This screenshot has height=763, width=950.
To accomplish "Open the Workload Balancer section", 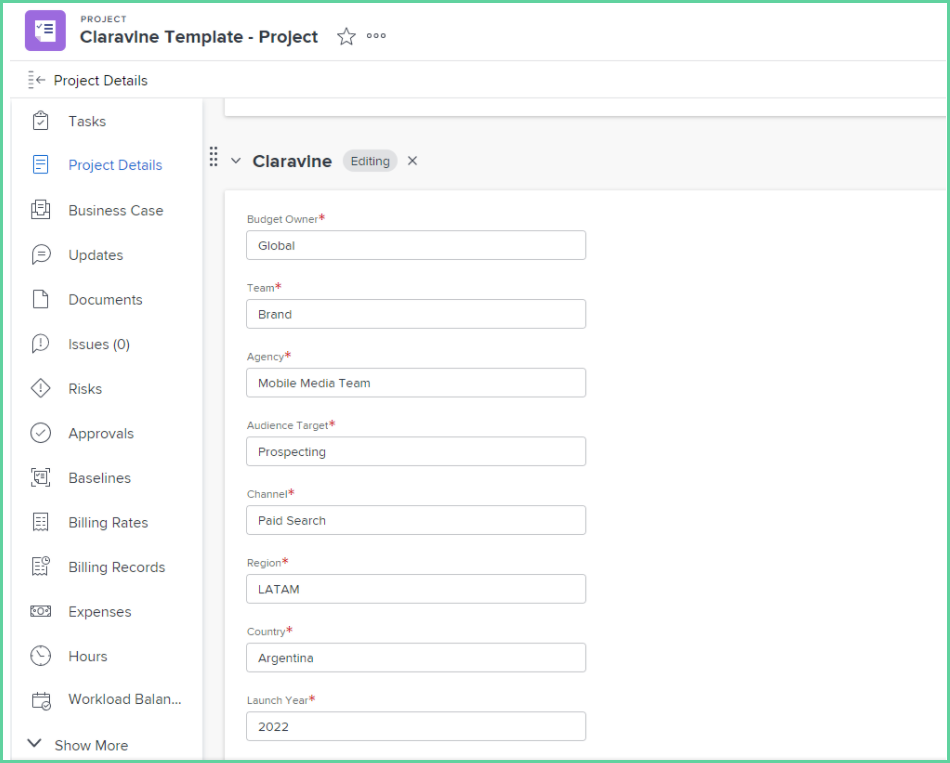I will 125,699.
